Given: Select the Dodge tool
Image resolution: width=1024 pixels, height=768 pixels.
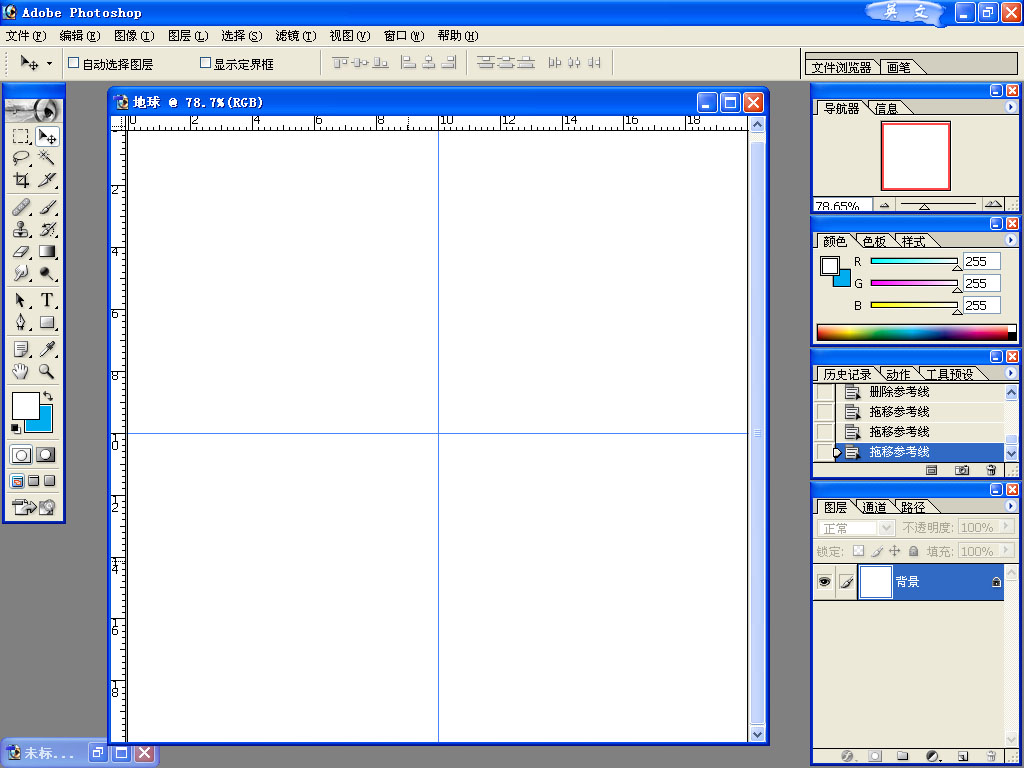Looking at the screenshot, I should (47, 273).
